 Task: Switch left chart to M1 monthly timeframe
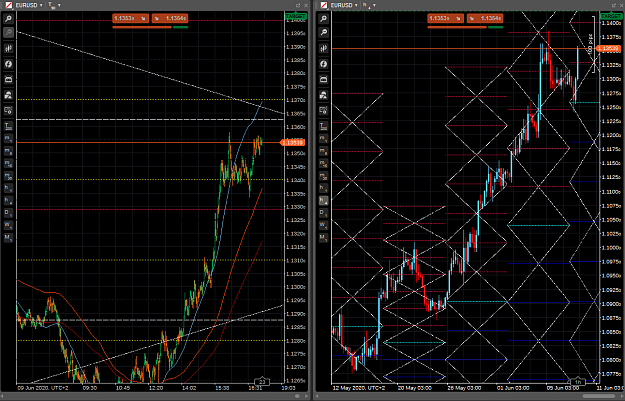(8, 238)
